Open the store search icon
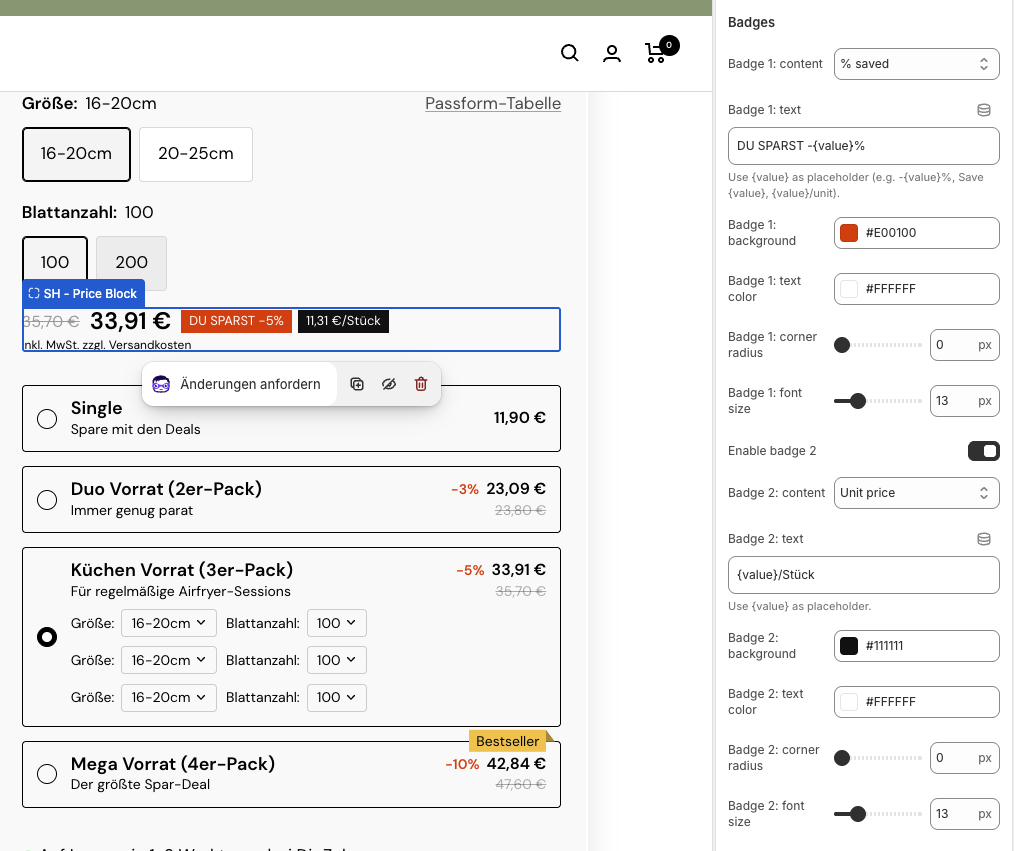Viewport: 1014px width, 851px height. [569, 52]
